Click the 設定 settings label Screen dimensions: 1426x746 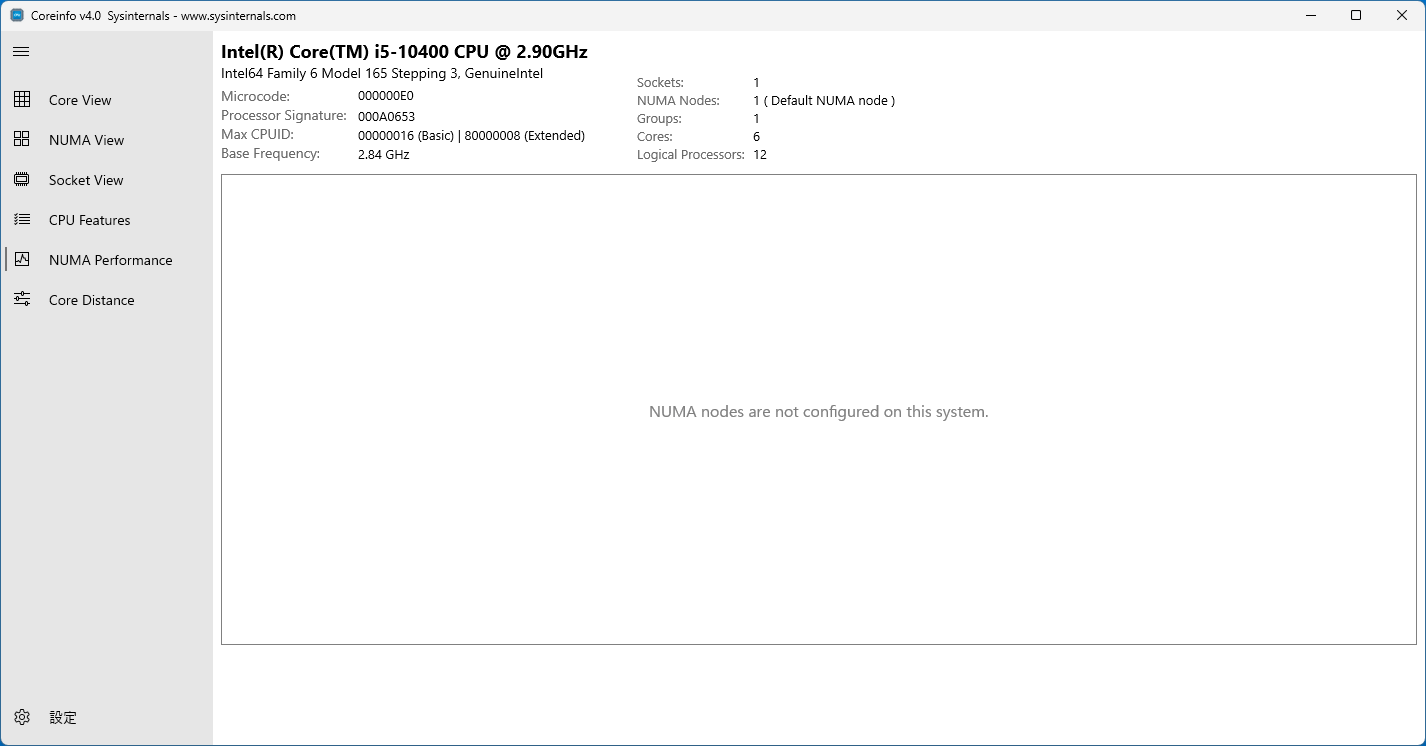[63, 717]
